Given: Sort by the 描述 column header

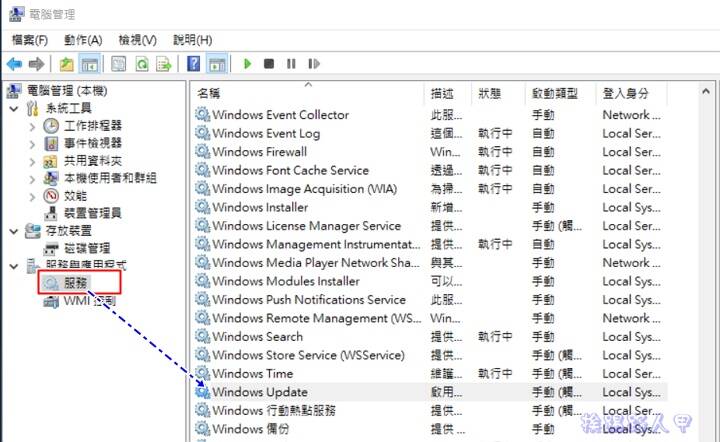Looking at the screenshot, I should [x=448, y=94].
